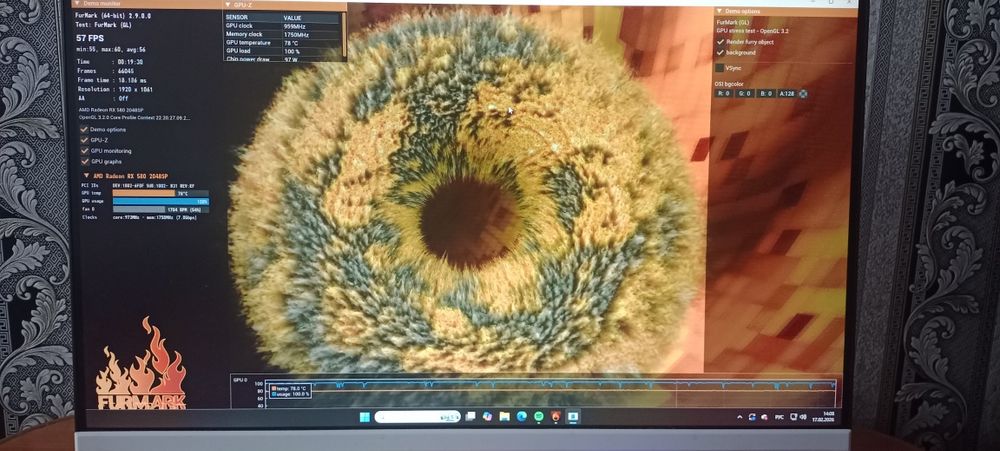Open the Windows Start menu

click(364, 417)
